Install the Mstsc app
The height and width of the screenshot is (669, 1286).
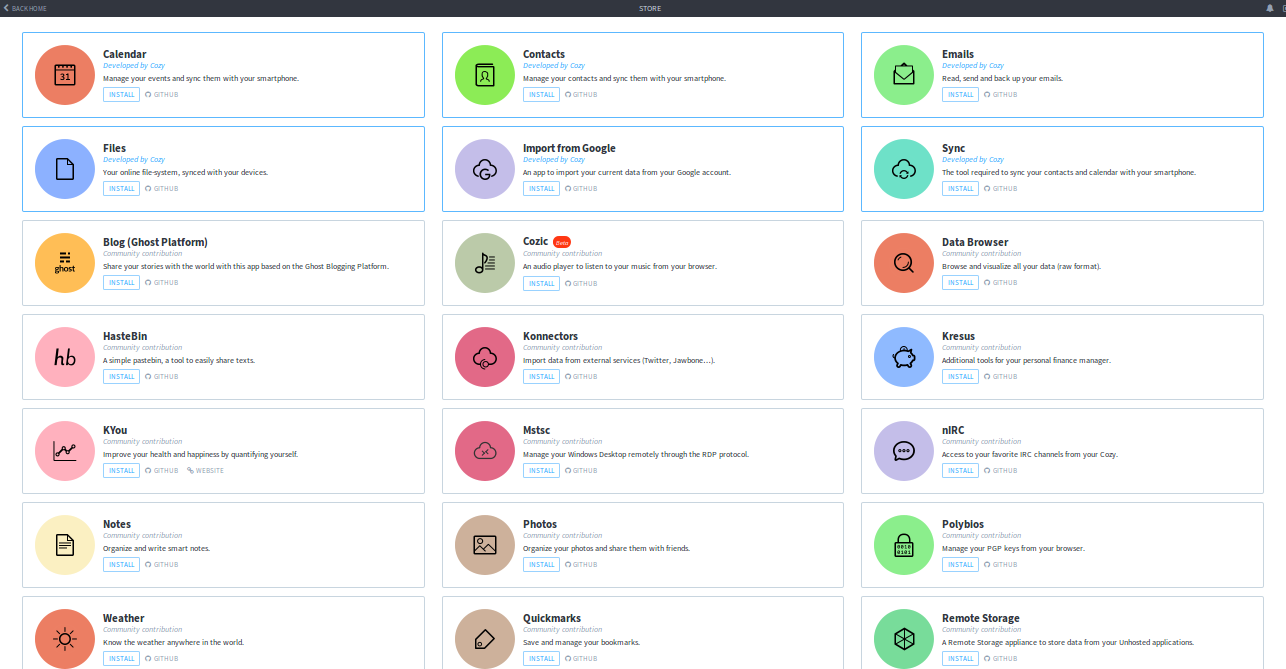[542, 471]
